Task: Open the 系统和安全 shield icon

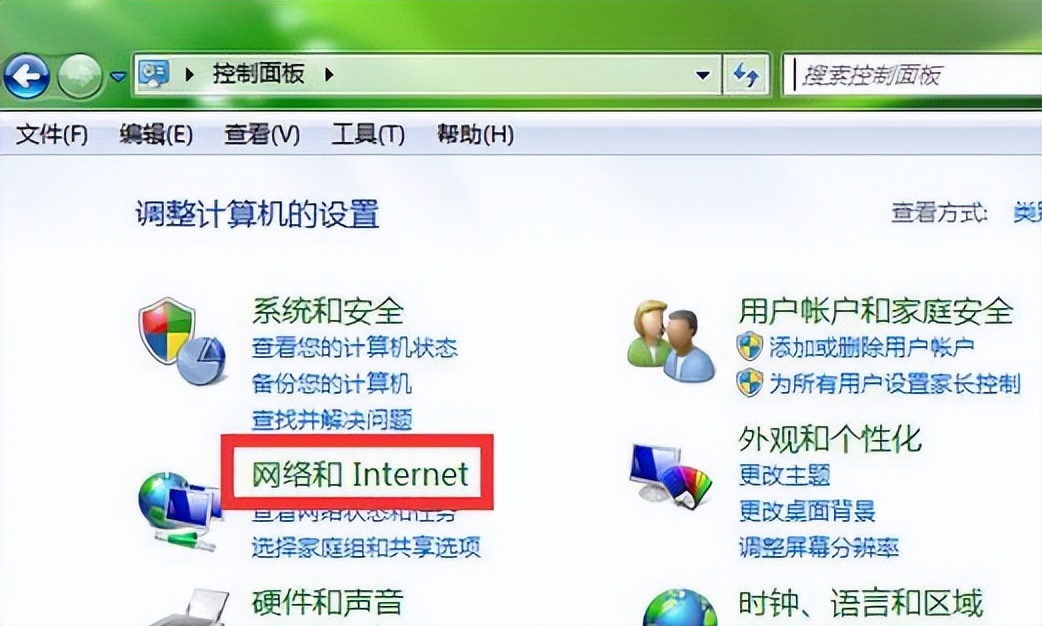Action: [x=181, y=341]
